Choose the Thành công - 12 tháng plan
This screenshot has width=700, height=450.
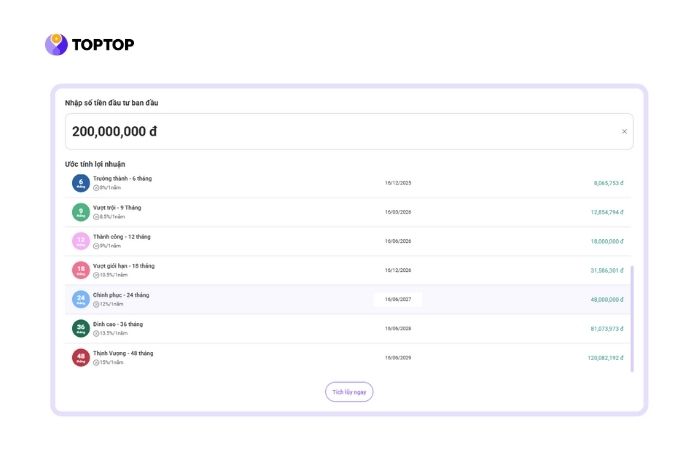tap(121, 237)
